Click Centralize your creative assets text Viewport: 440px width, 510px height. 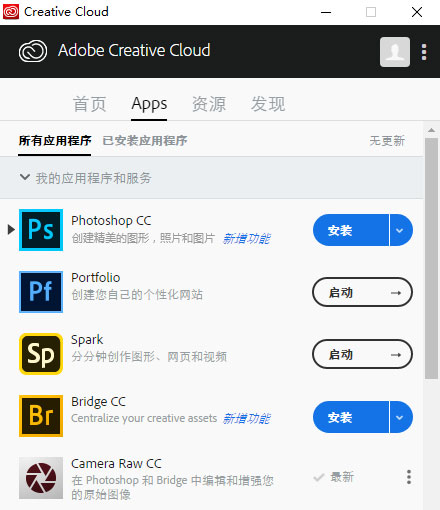pyautogui.click(x=144, y=418)
